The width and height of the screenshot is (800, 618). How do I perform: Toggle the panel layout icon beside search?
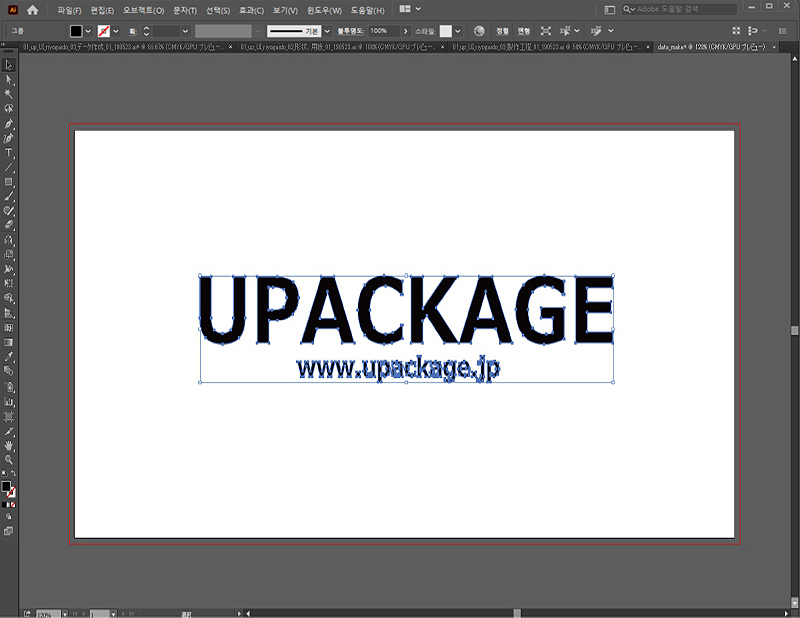point(609,9)
